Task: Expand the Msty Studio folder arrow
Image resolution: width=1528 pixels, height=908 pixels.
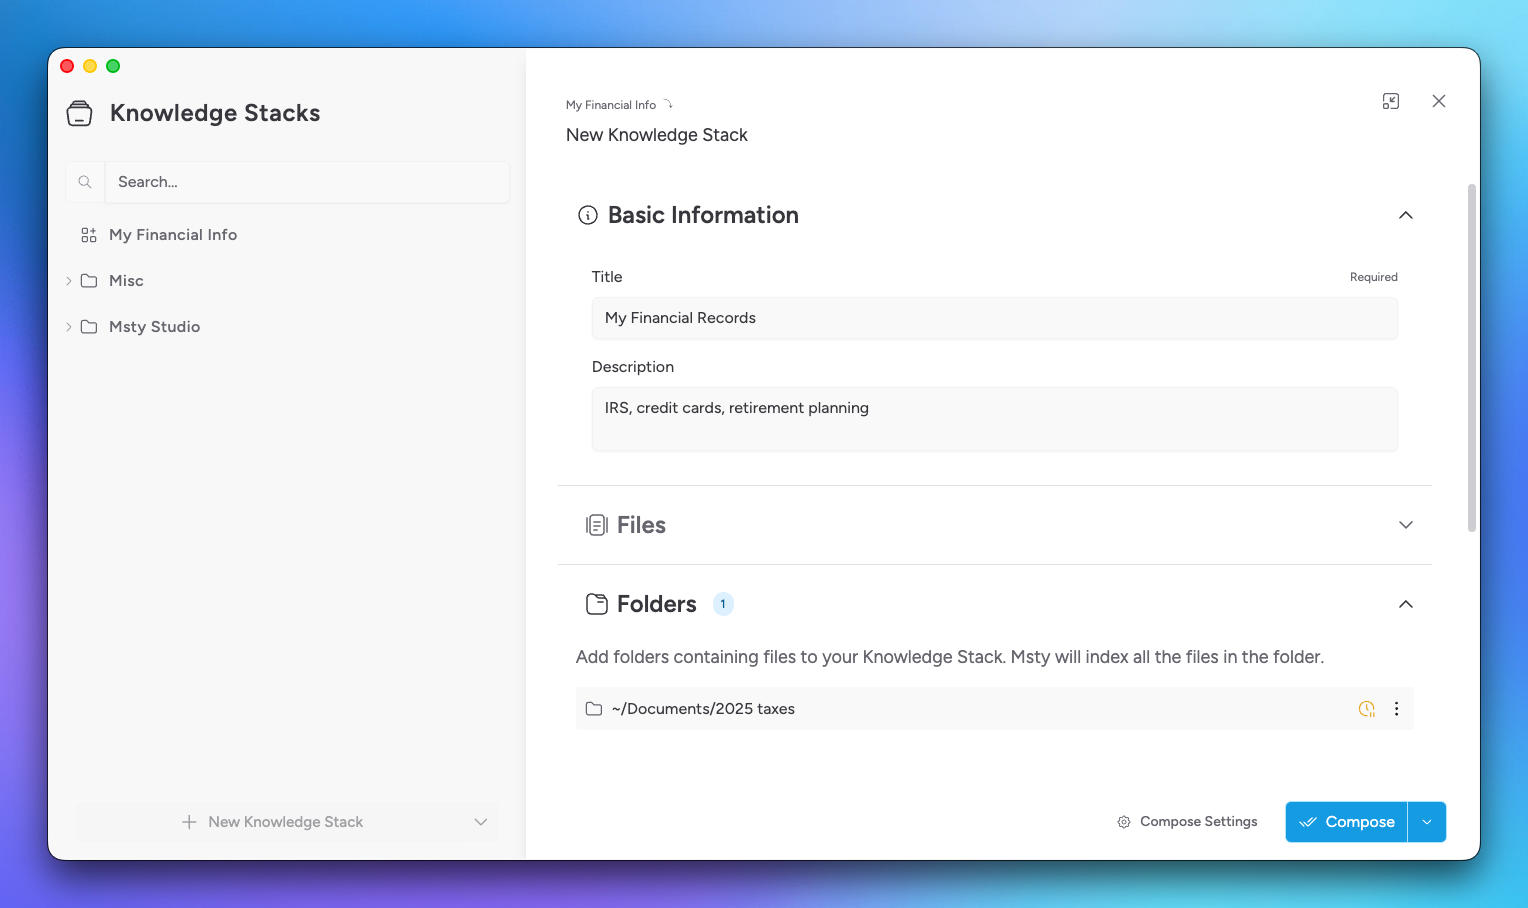Action: (69, 327)
